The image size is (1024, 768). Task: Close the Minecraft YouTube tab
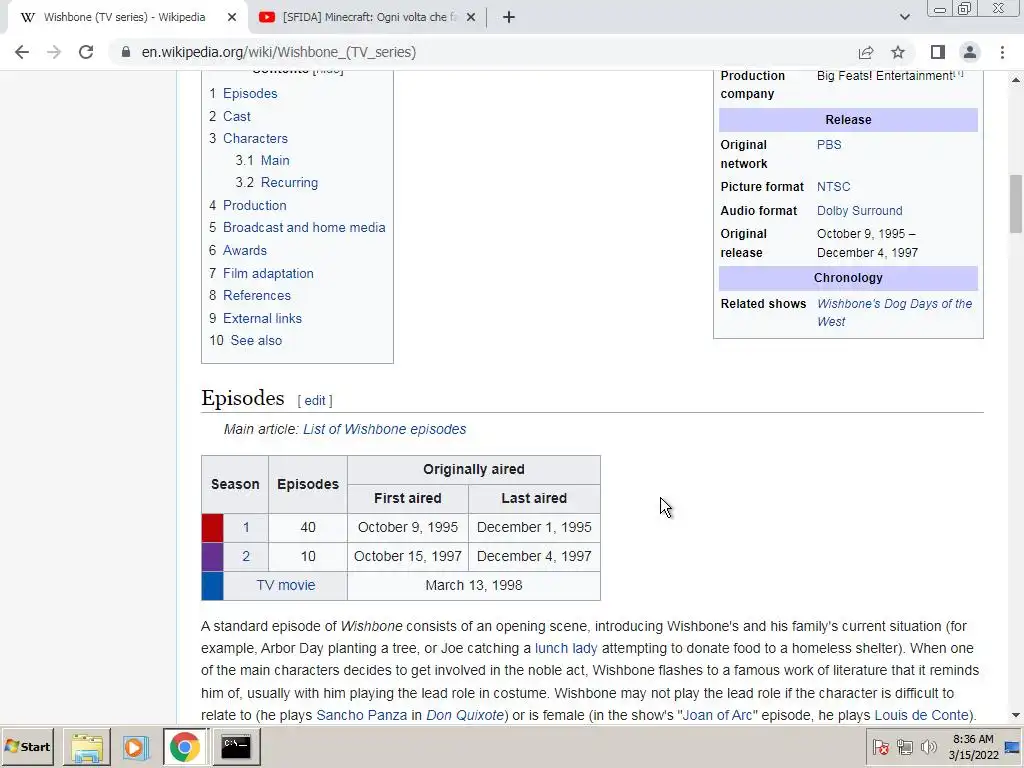(471, 18)
